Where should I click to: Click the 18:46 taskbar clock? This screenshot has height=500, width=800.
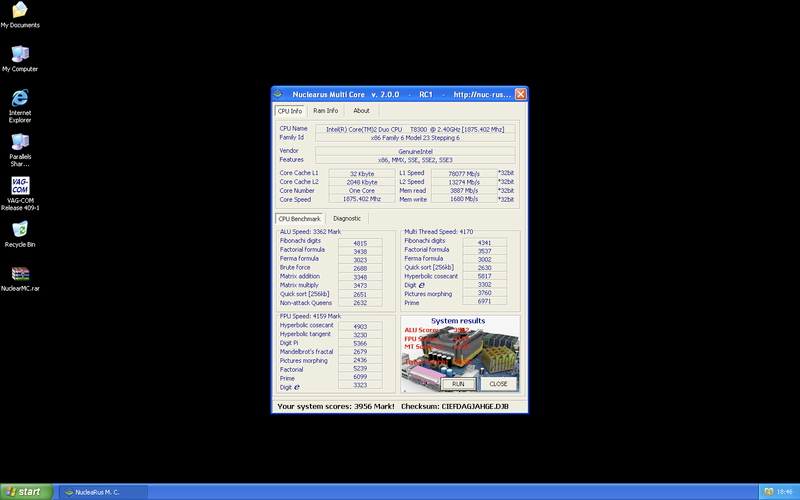pos(785,492)
